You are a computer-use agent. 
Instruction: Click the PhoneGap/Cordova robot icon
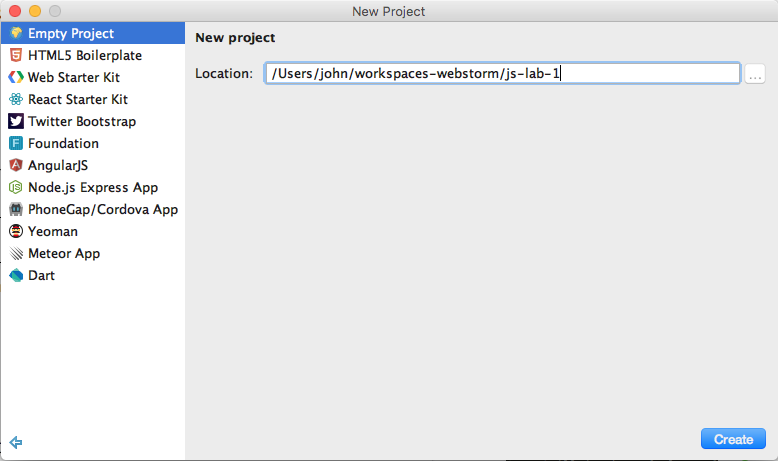16,209
